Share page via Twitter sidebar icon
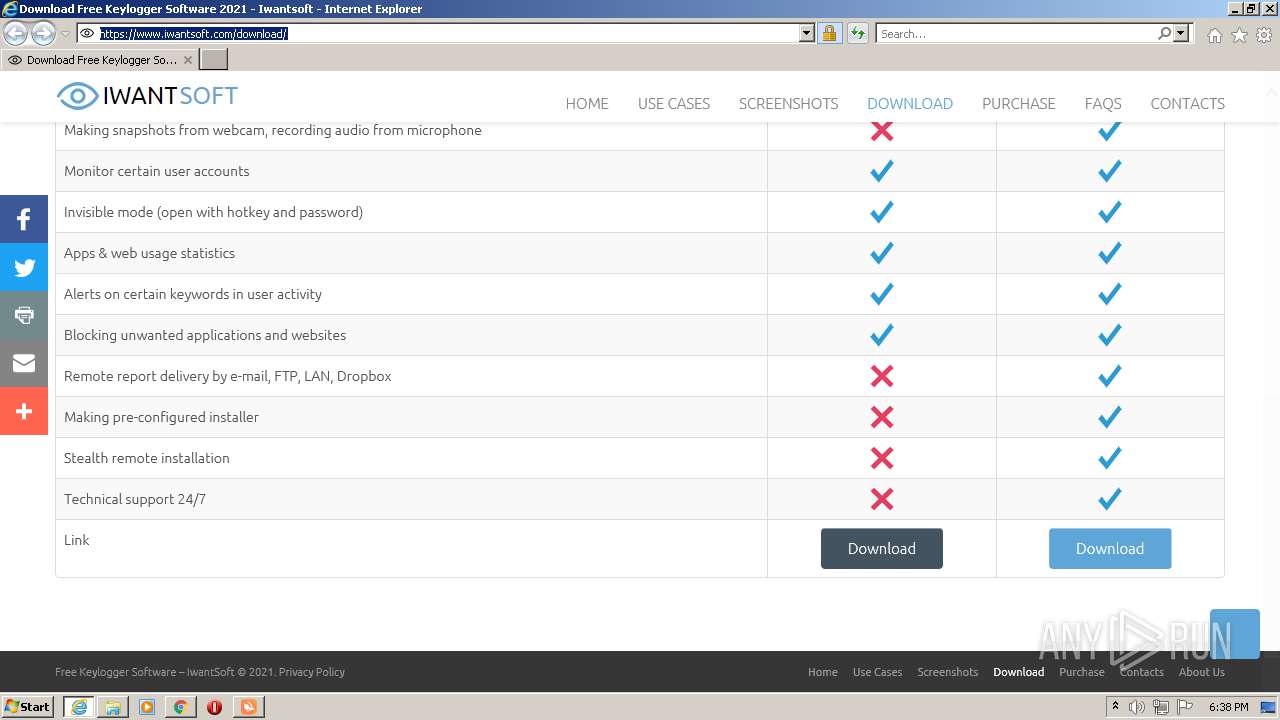The height and width of the screenshot is (720, 1280). [x=24, y=267]
